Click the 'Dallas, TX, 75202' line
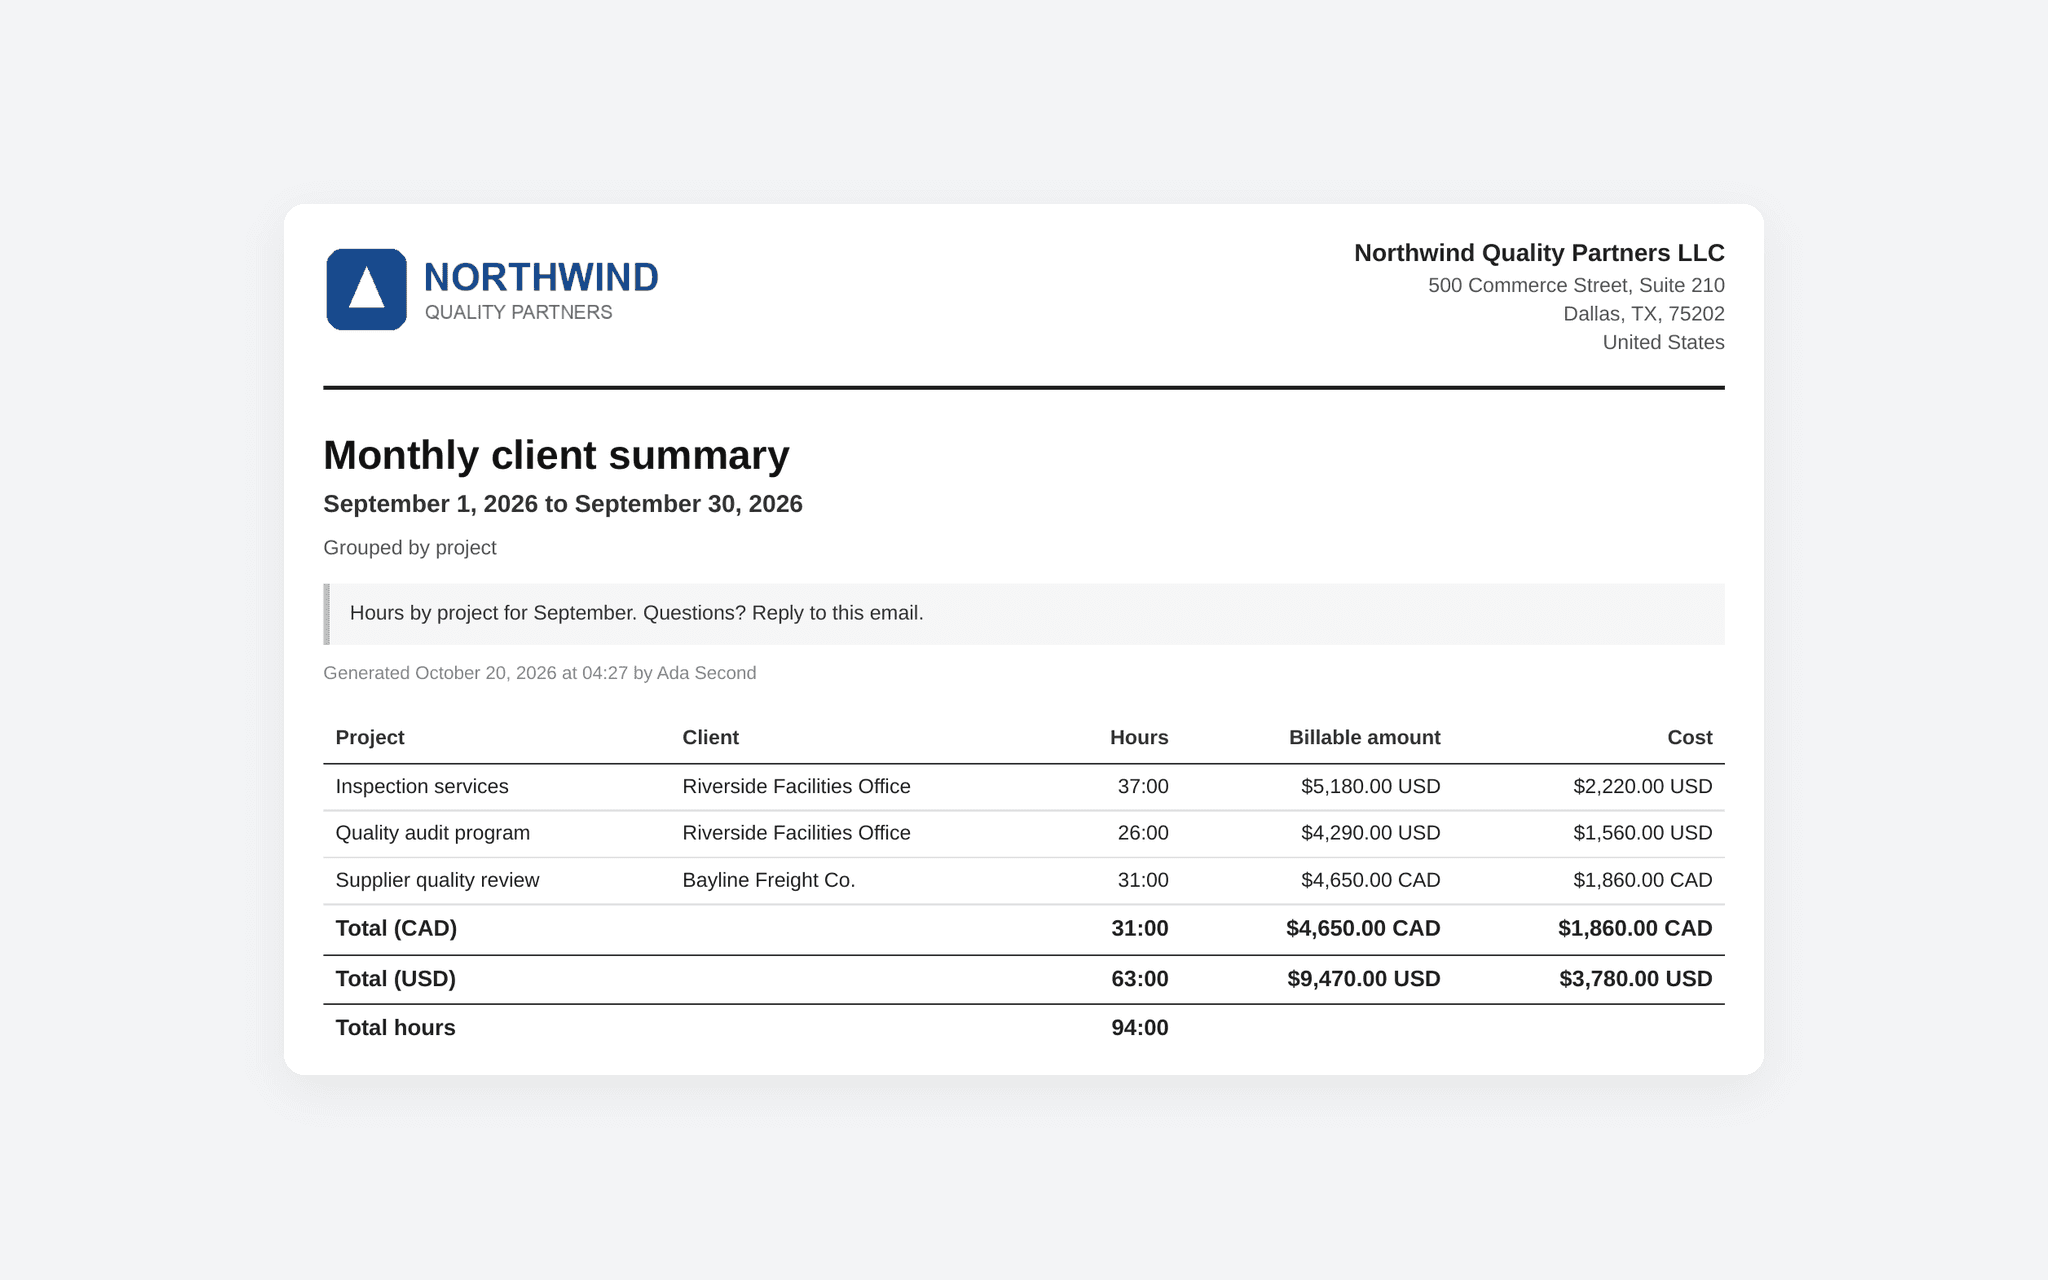 (x=1644, y=314)
